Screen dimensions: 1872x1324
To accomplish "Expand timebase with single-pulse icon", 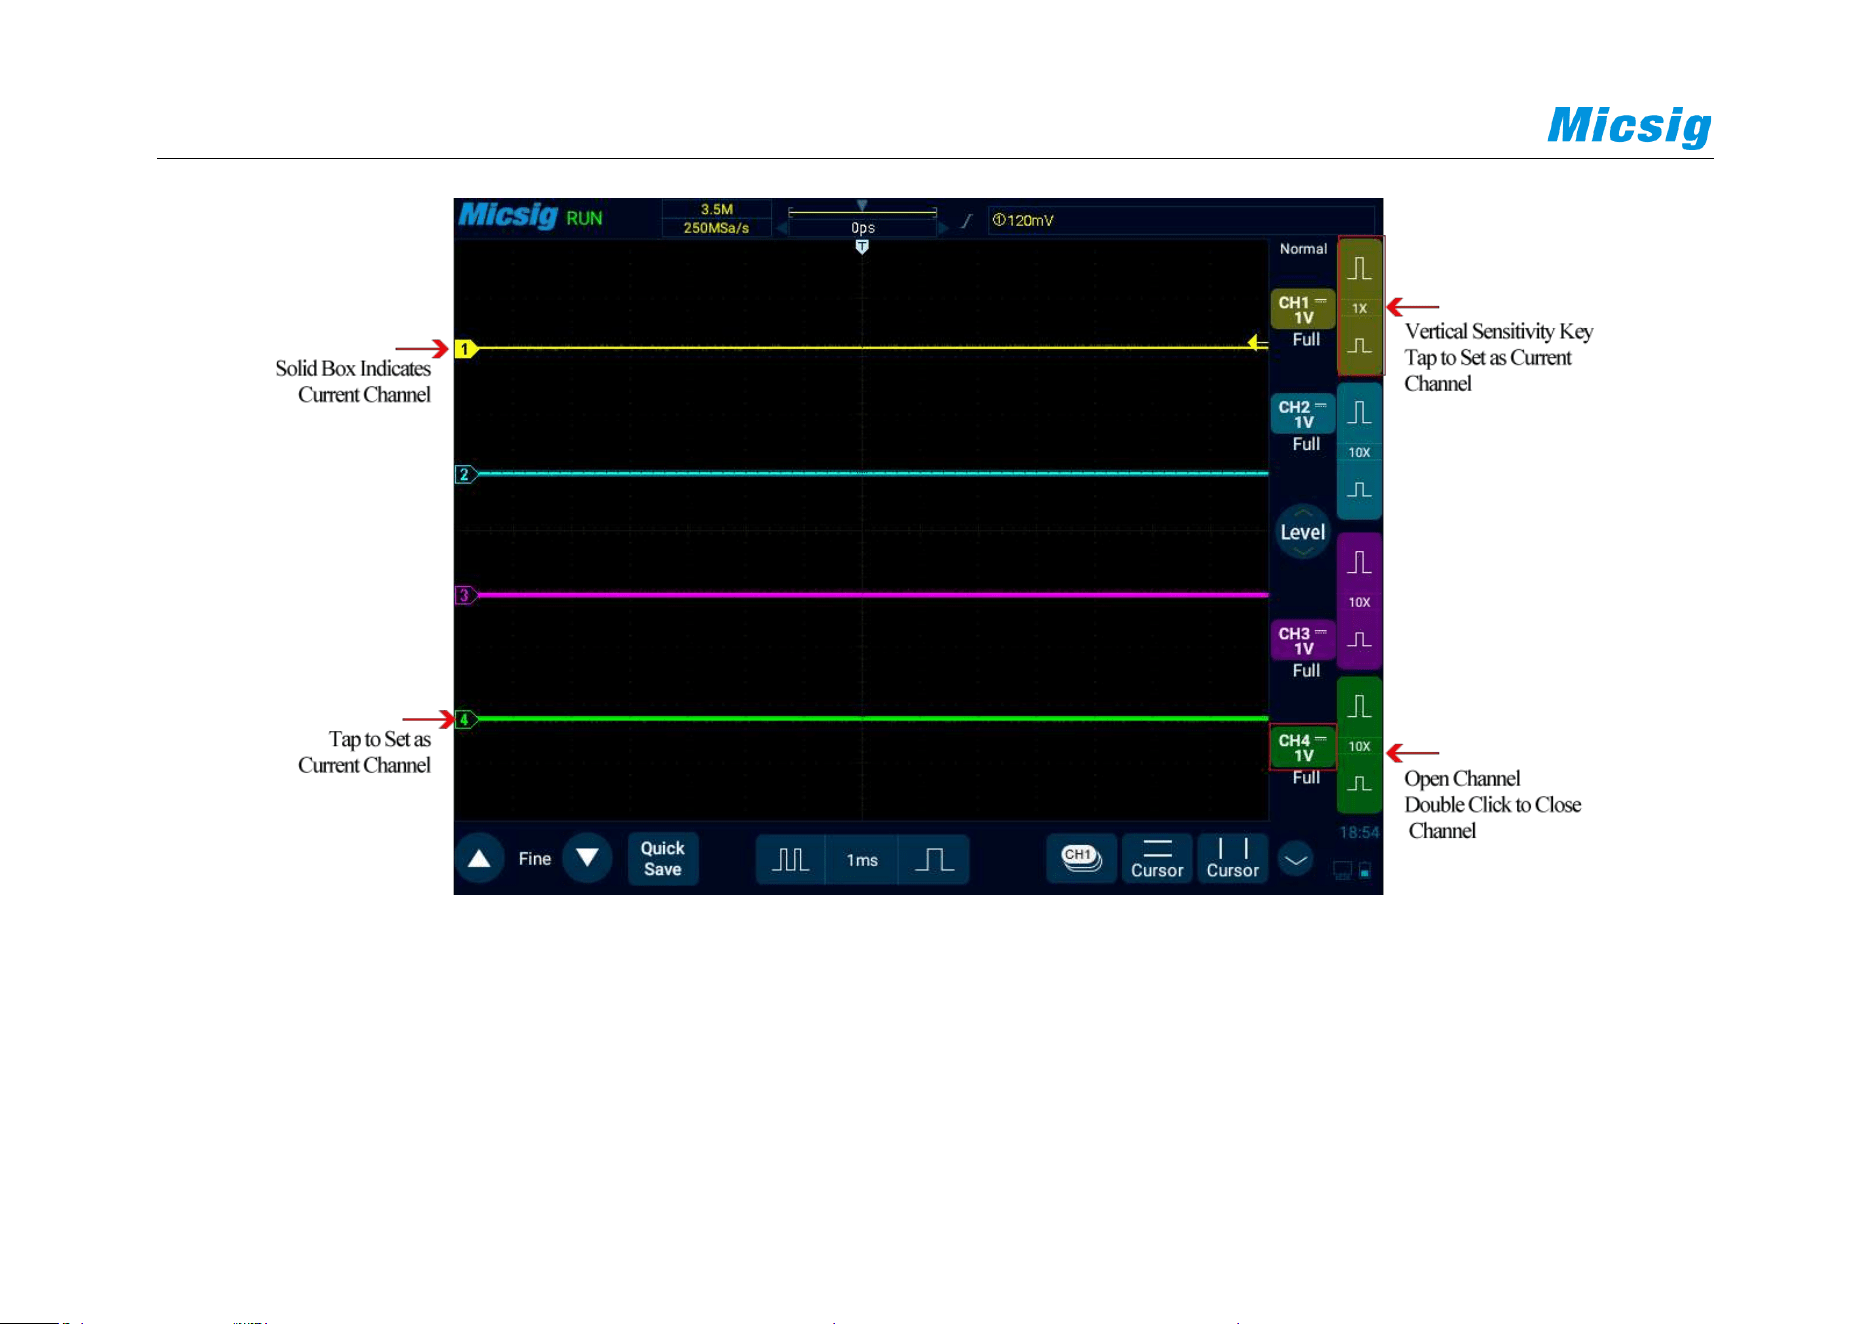I will click(x=935, y=860).
